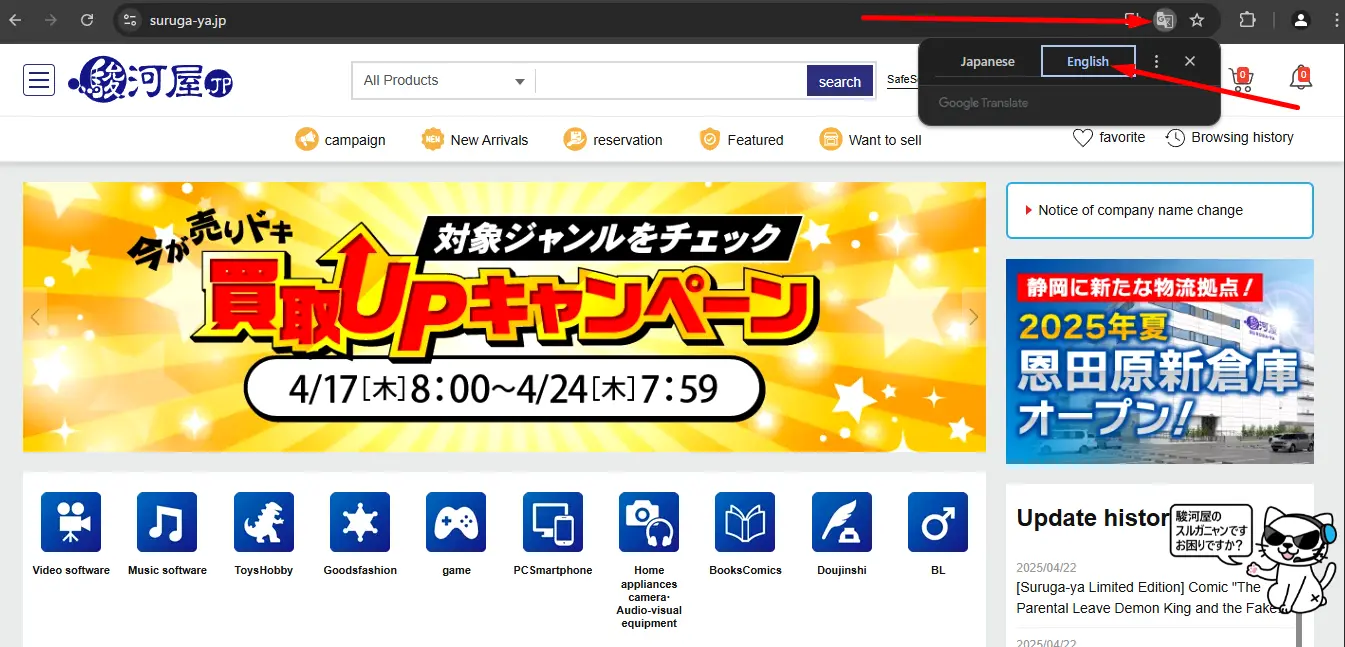
Task: Select the Doujinshi category icon
Action: [x=841, y=521]
